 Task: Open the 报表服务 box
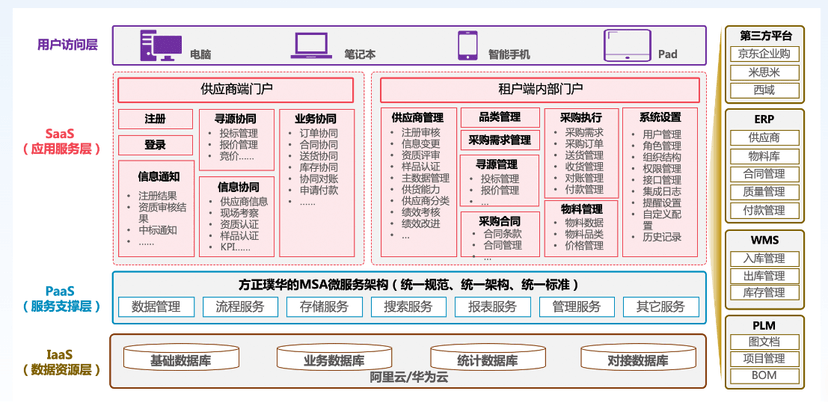click(492, 306)
